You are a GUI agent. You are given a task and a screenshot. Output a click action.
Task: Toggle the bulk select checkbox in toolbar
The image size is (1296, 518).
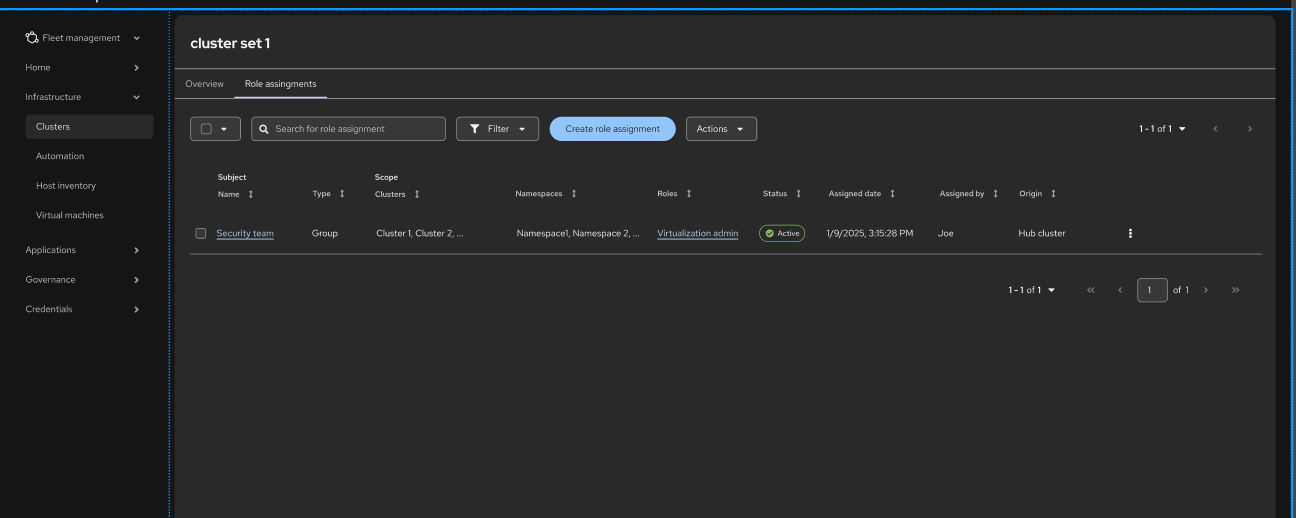[x=206, y=129]
